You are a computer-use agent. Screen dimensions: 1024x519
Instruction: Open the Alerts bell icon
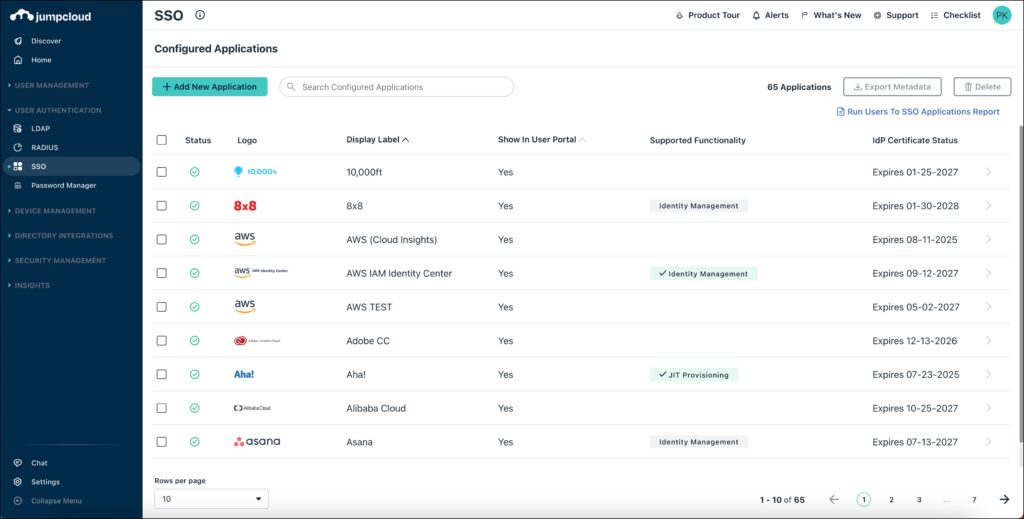tap(755, 15)
